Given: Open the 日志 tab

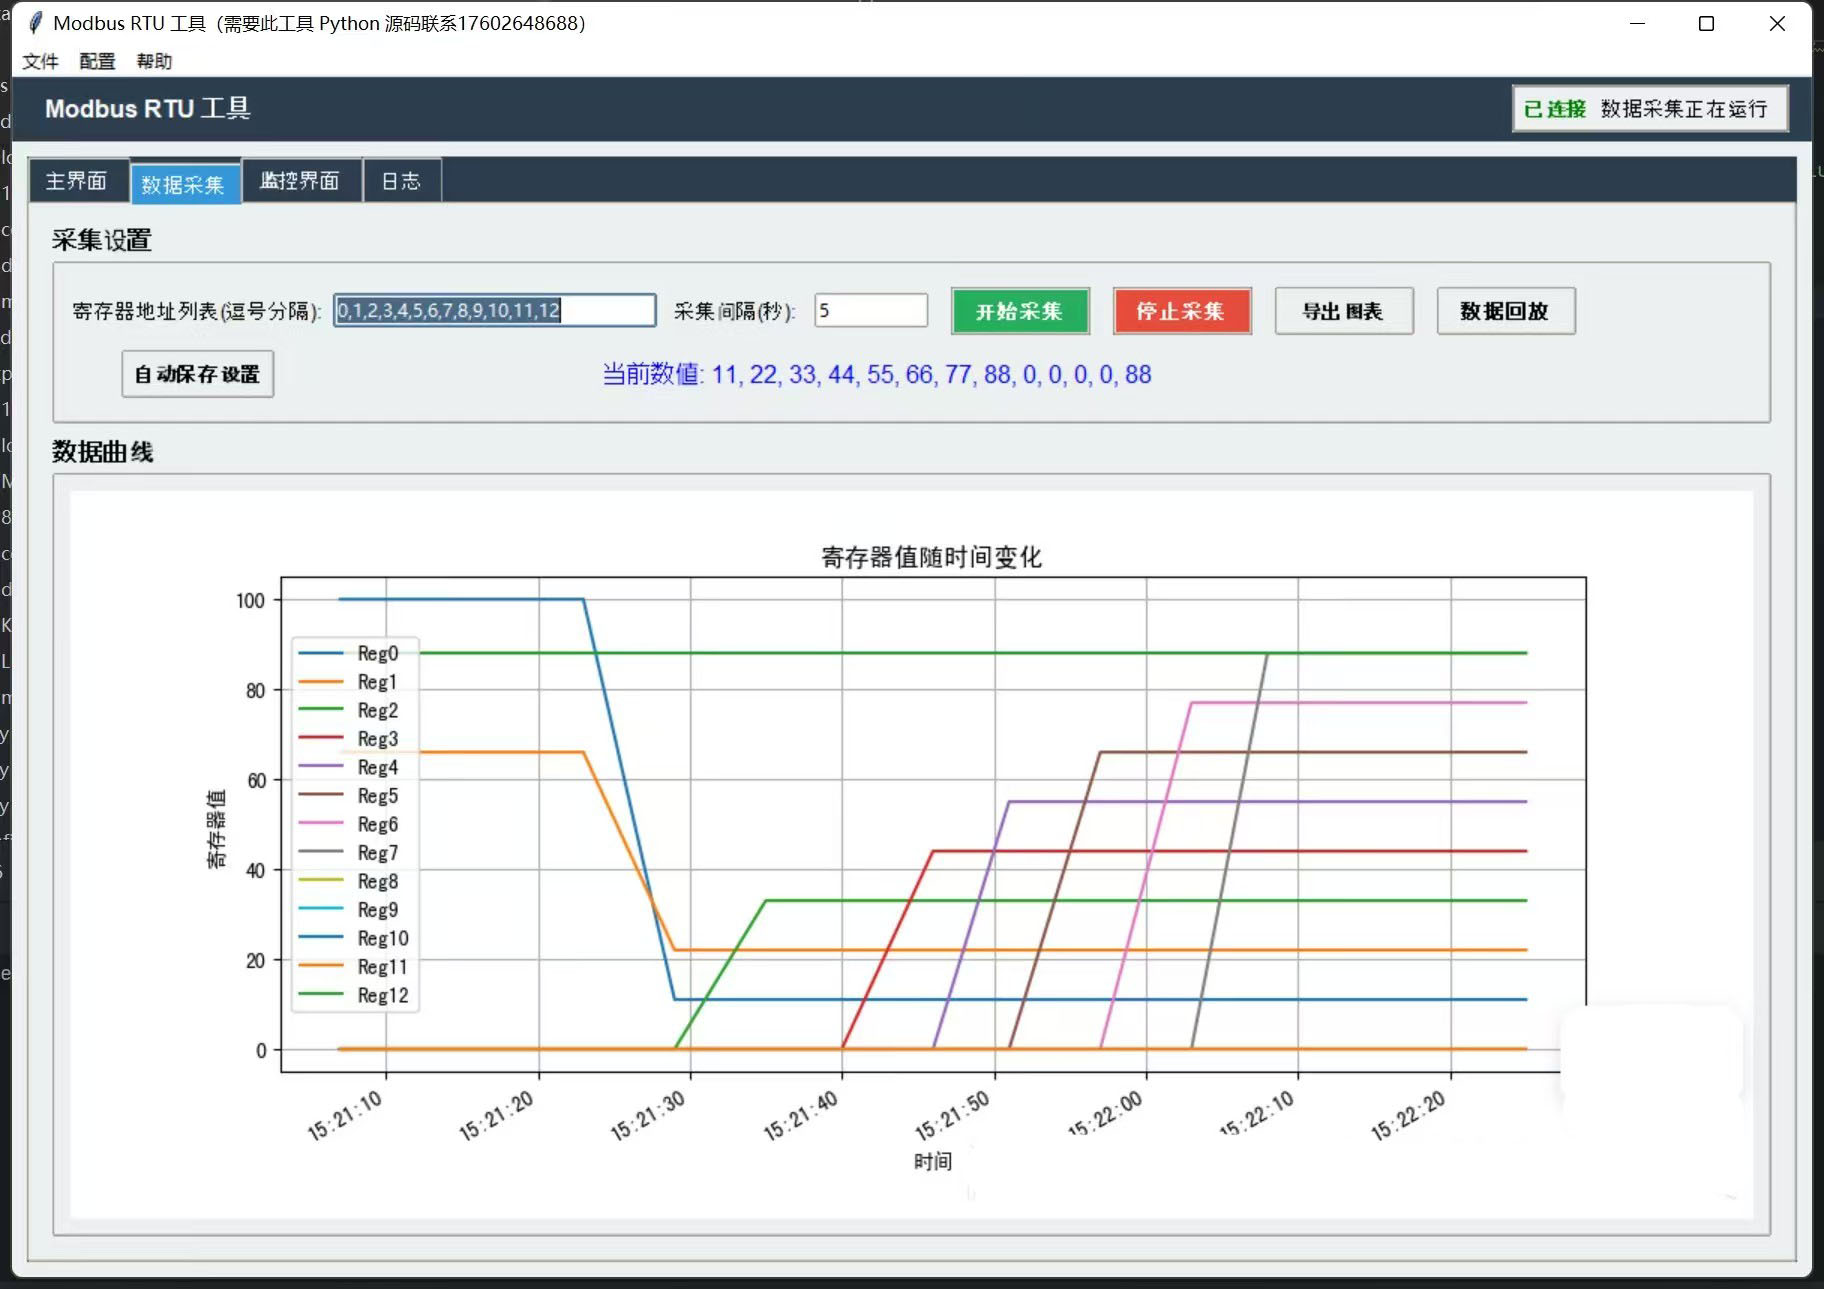Looking at the screenshot, I should [x=401, y=181].
